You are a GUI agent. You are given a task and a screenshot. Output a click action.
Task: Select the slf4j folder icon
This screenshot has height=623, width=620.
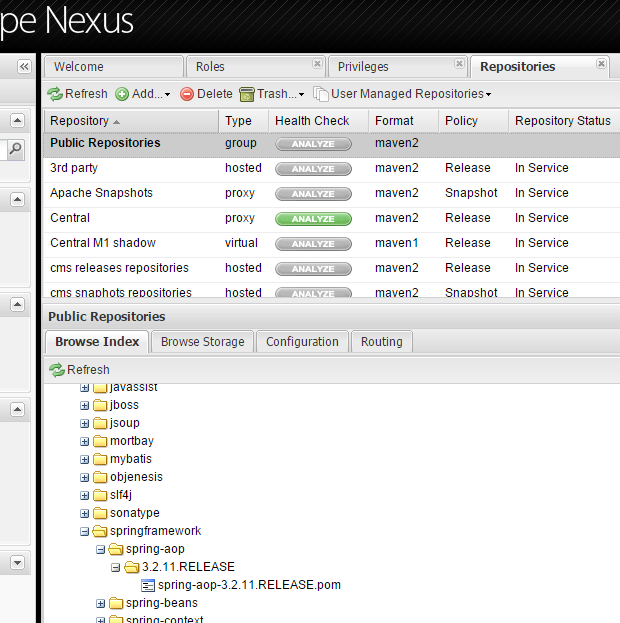coord(100,495)
